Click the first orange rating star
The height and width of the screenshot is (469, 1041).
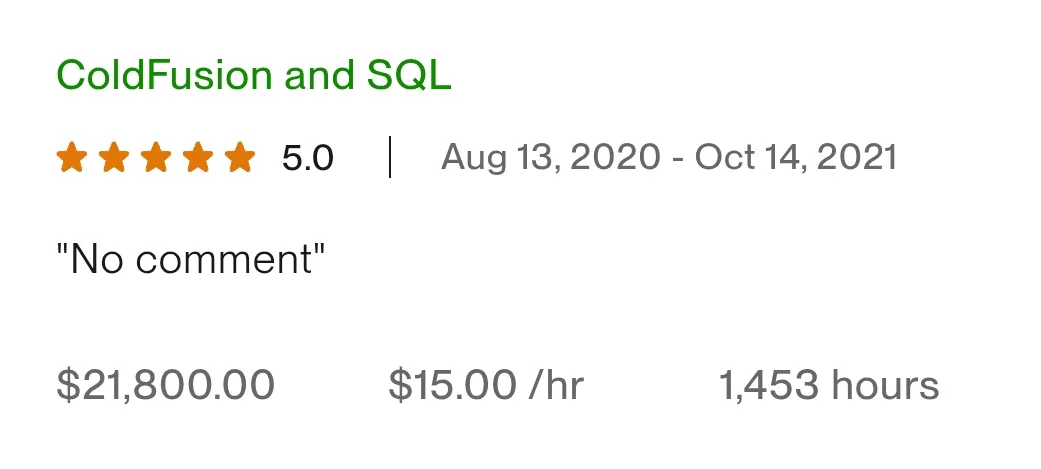coord(71,158)
